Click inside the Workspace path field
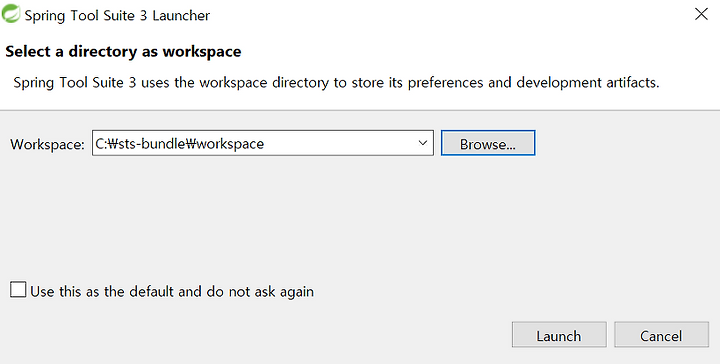Screen dimensions: 720x364 (263, 143)
